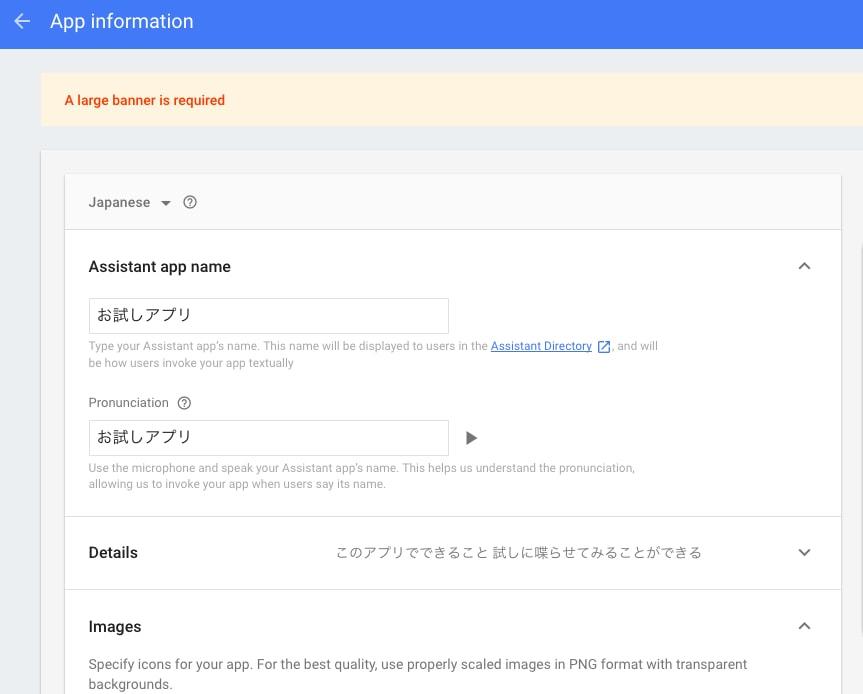Click the Details section title

[113, 553]
